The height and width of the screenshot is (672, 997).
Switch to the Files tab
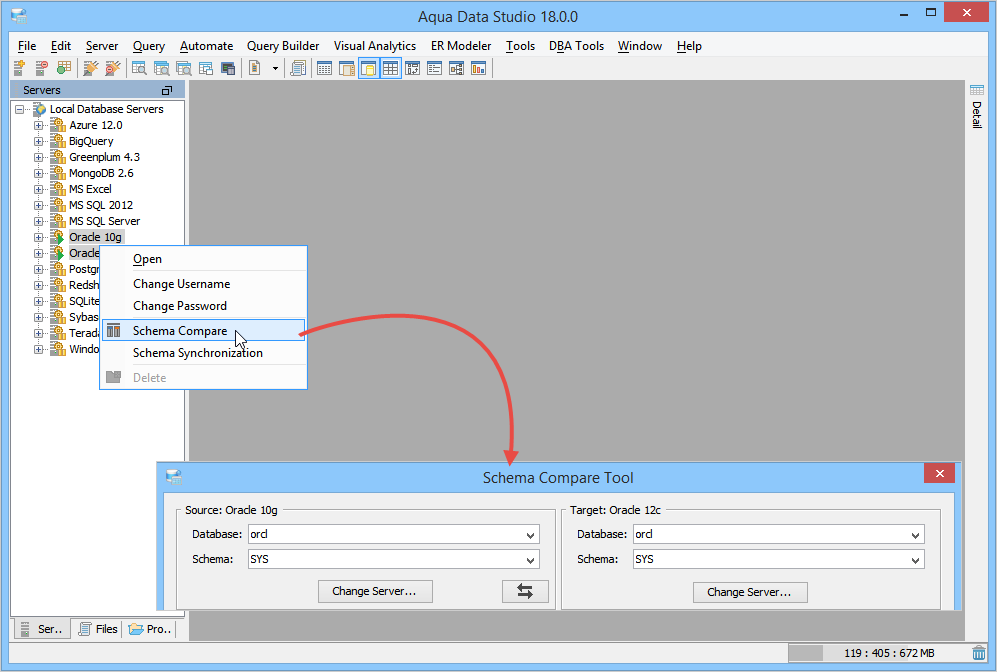pyautogui.click(x=98, y=629)
